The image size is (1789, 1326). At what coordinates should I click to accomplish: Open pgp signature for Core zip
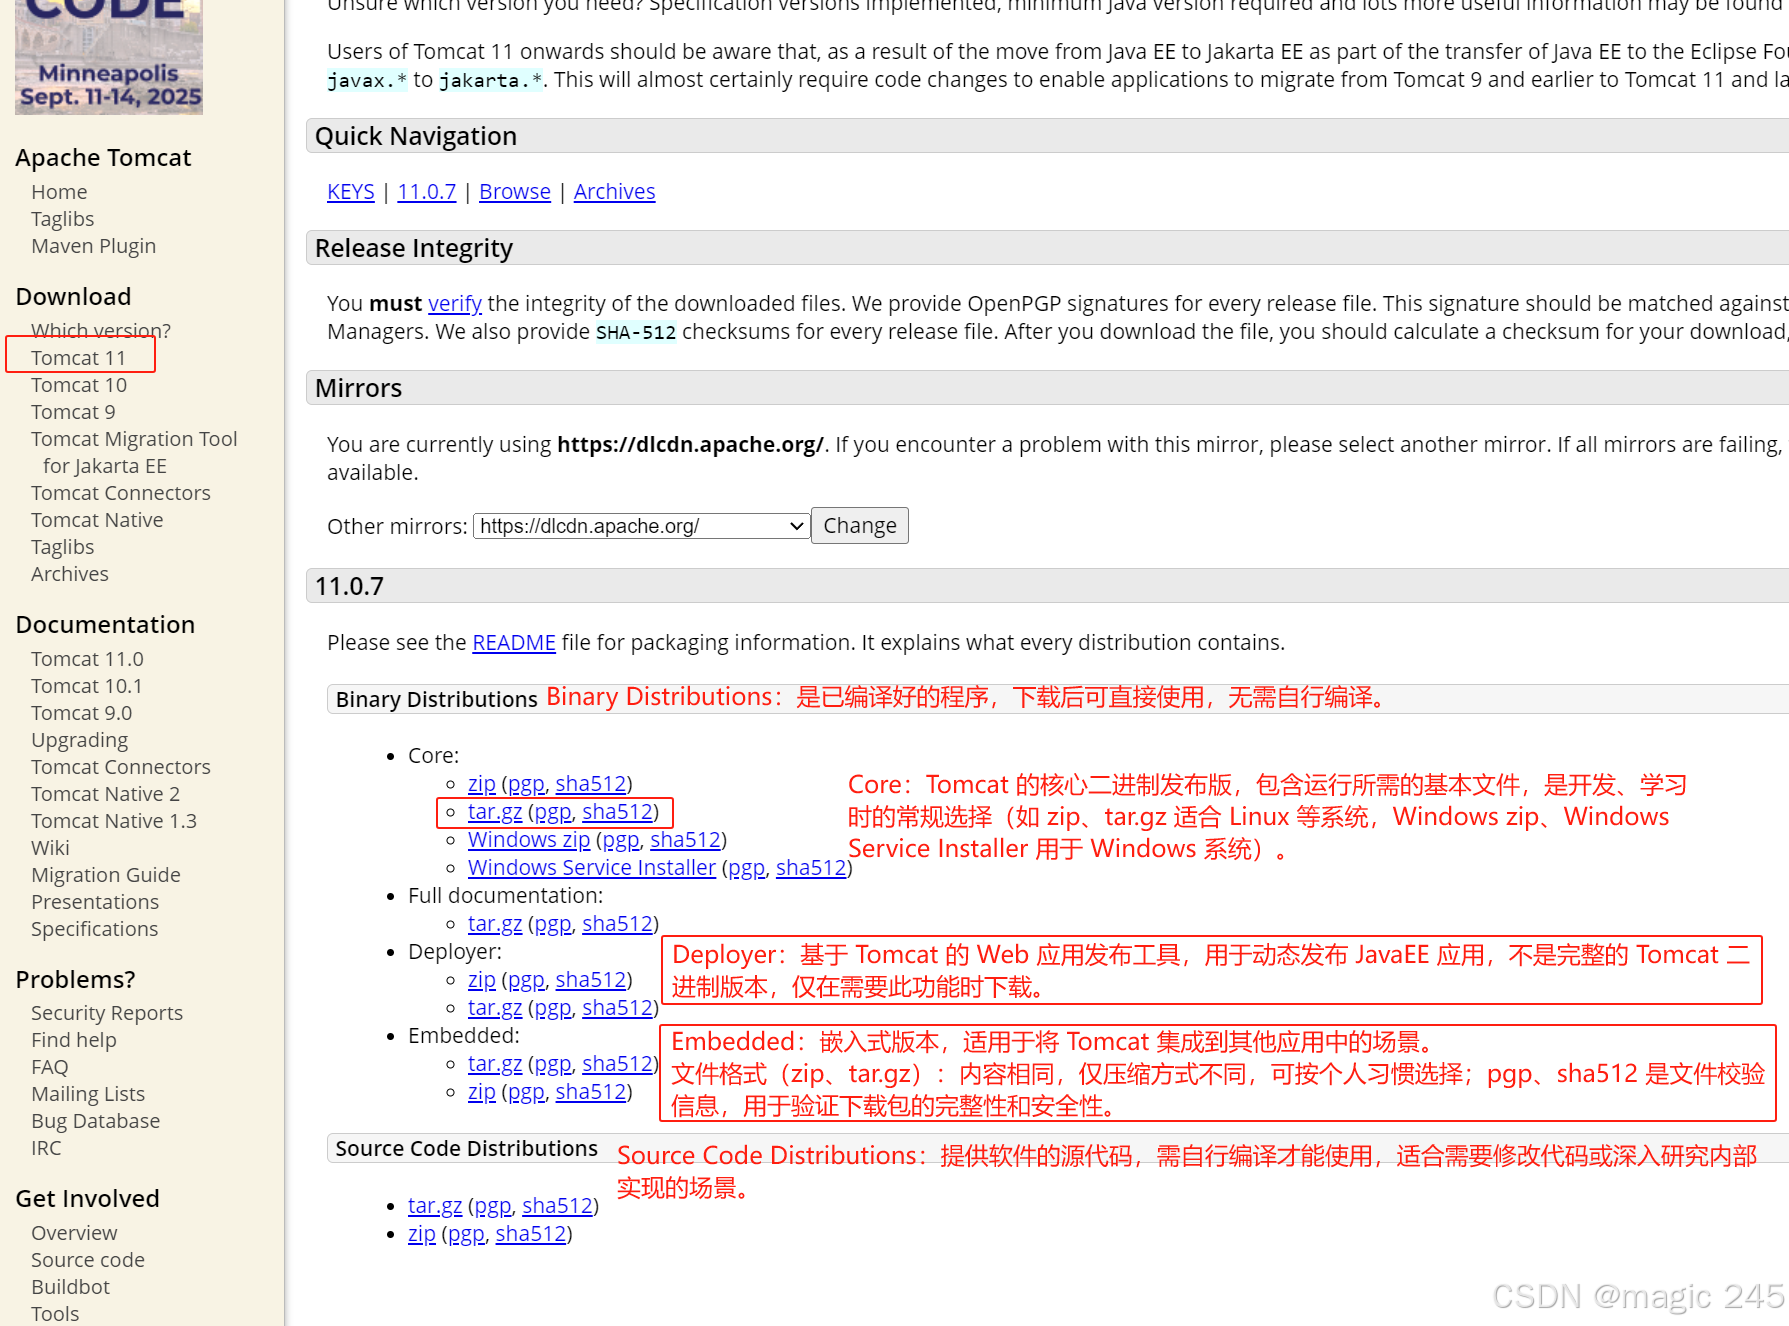tap(527, 784)
